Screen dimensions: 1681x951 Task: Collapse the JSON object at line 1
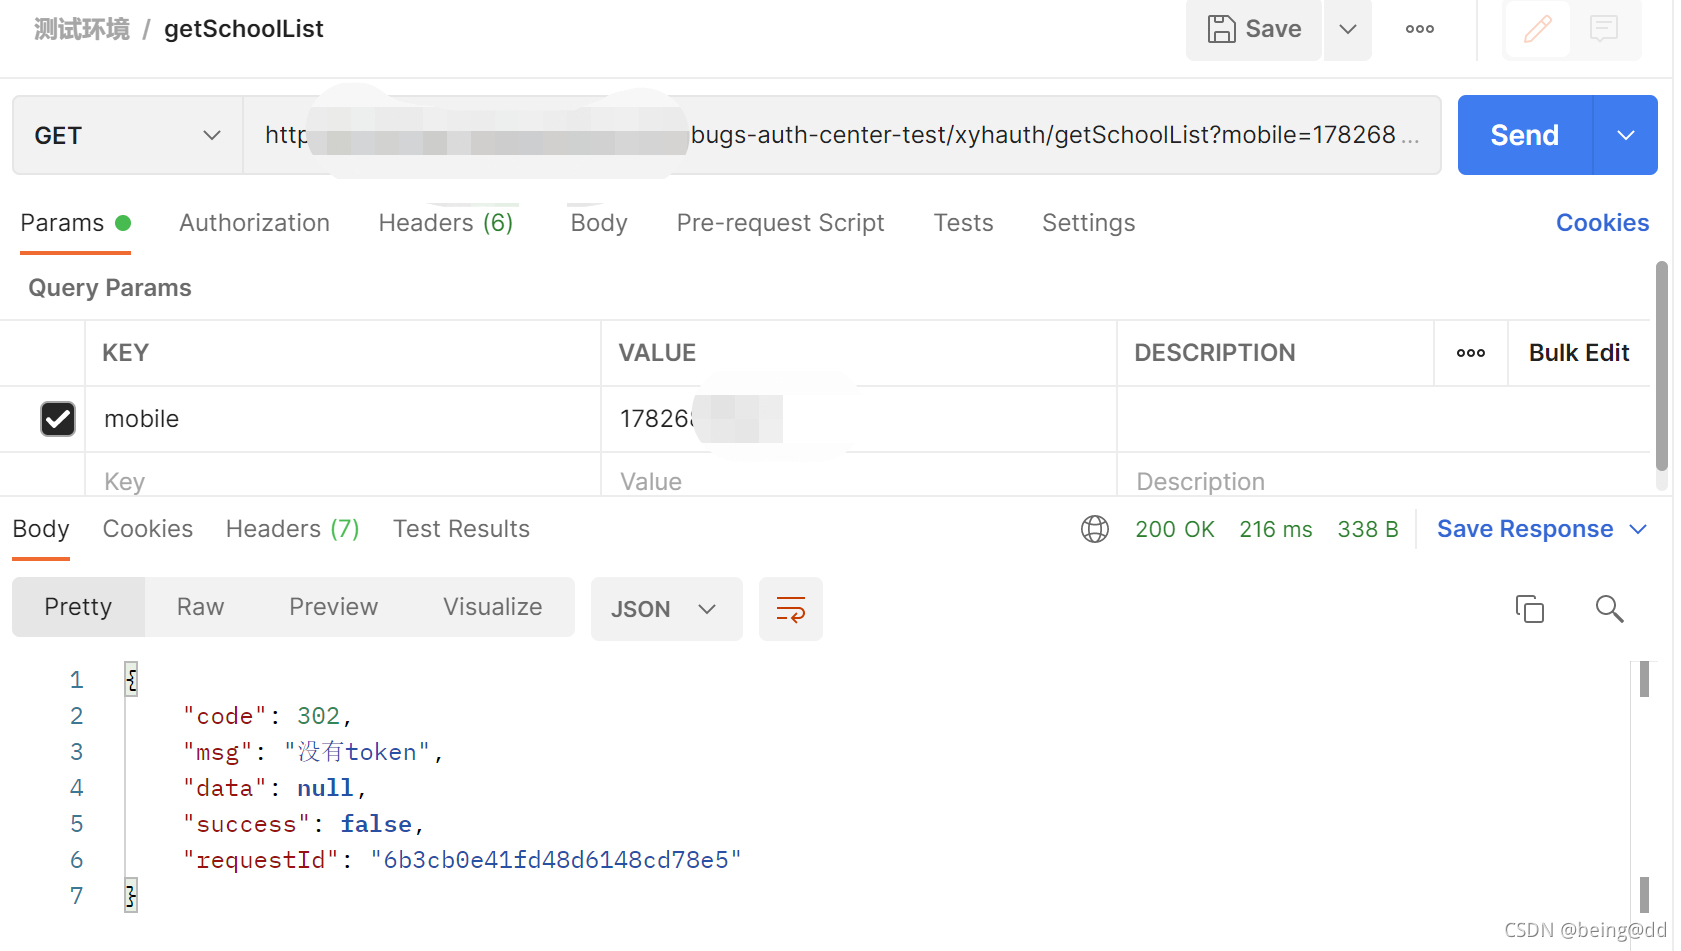131,679
